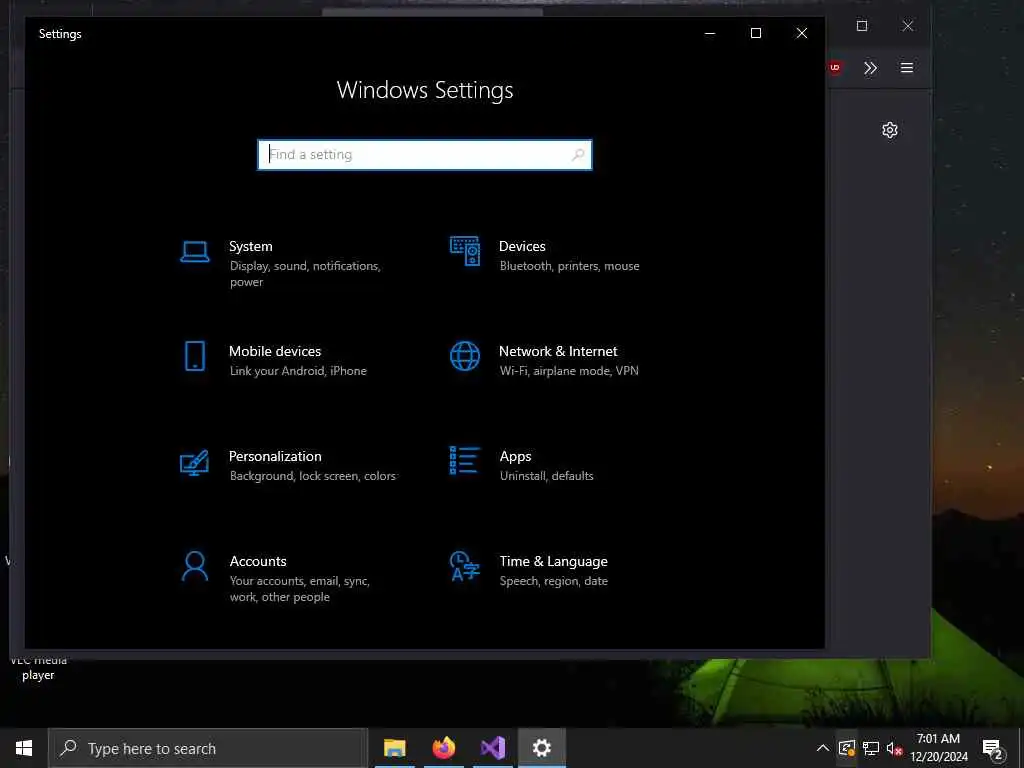The height and width of the screenshot is (768, 1024).
Task: Launch Firefox from the taskbar
Action: [x=443, y=748]
